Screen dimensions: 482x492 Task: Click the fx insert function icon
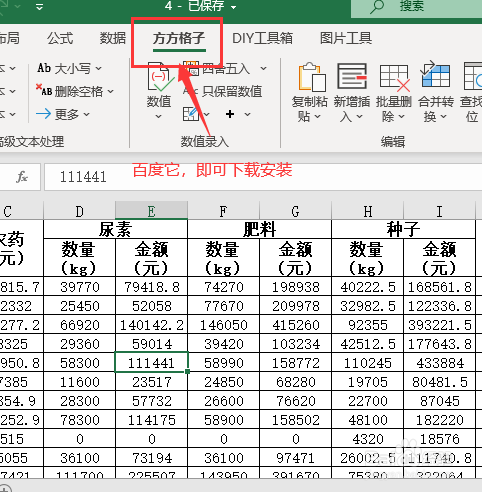tap(22, 177)
